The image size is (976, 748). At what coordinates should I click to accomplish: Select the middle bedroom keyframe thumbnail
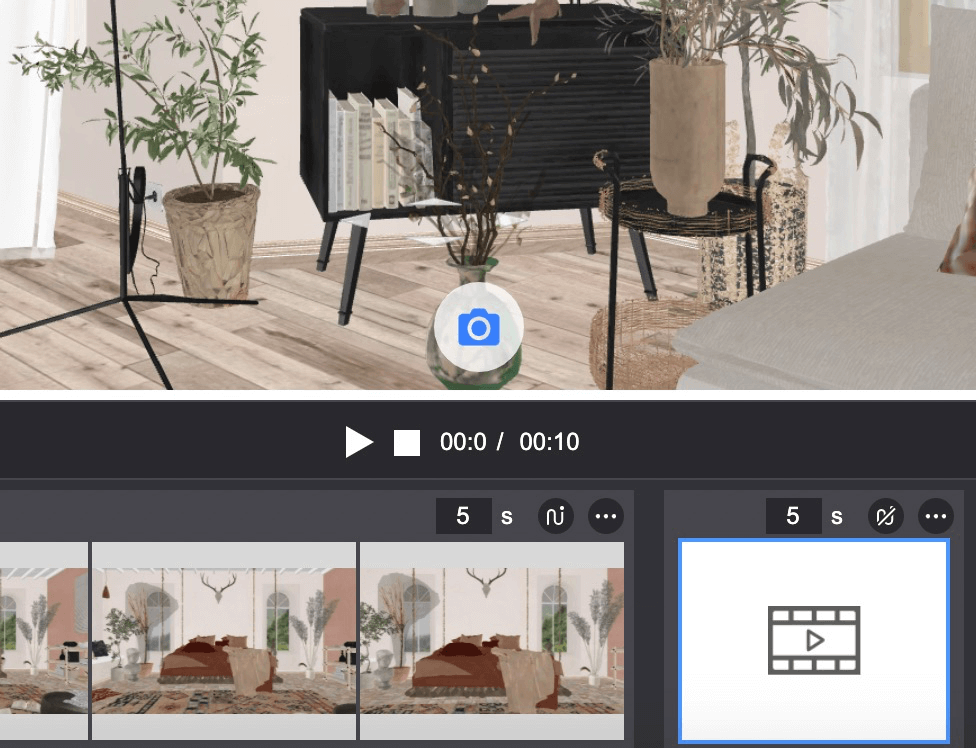click(x=223, y=640)
